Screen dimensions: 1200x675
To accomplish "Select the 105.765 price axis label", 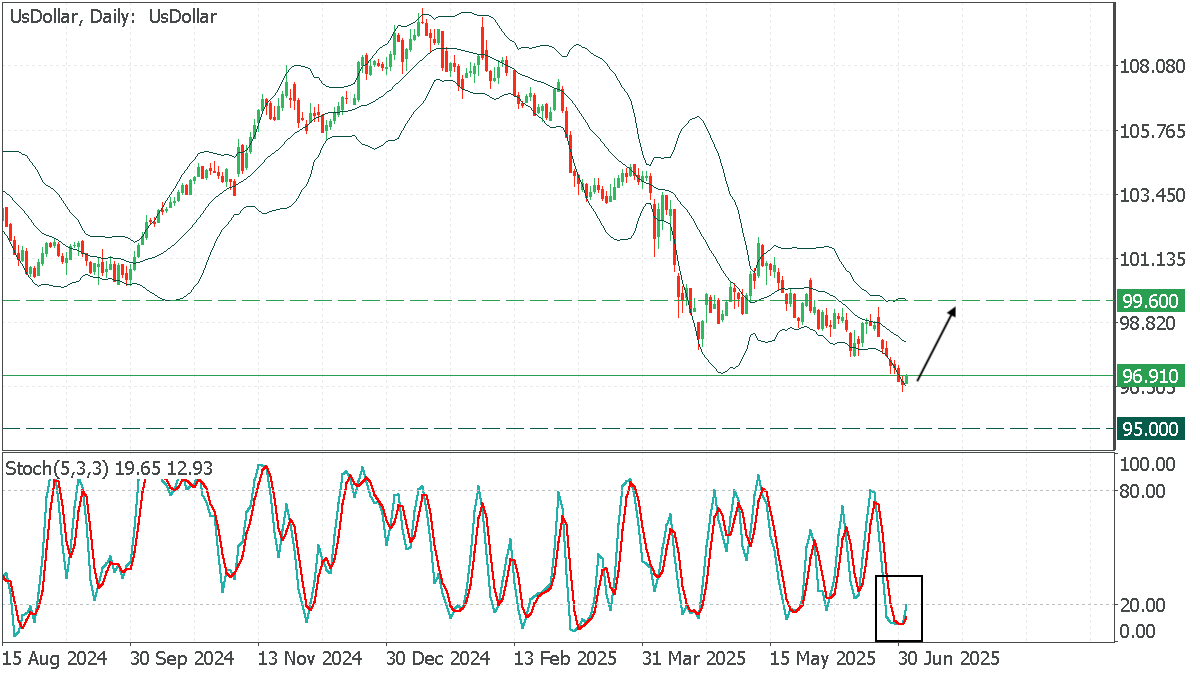I will pos(1152,131).
